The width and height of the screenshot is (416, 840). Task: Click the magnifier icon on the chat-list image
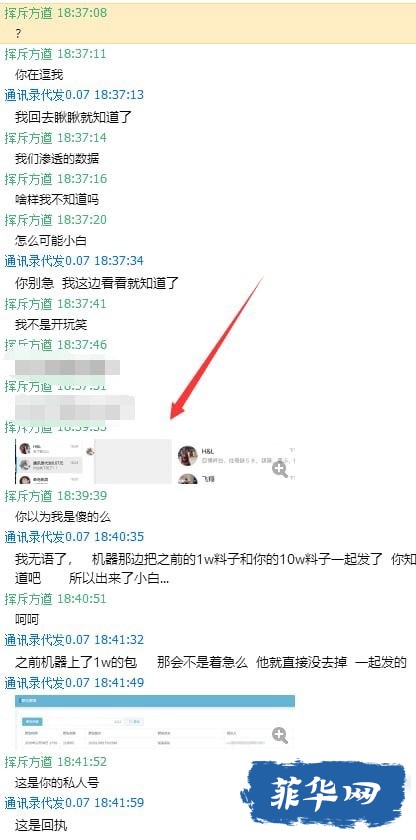pyautogui.click(x=280, y=469)
